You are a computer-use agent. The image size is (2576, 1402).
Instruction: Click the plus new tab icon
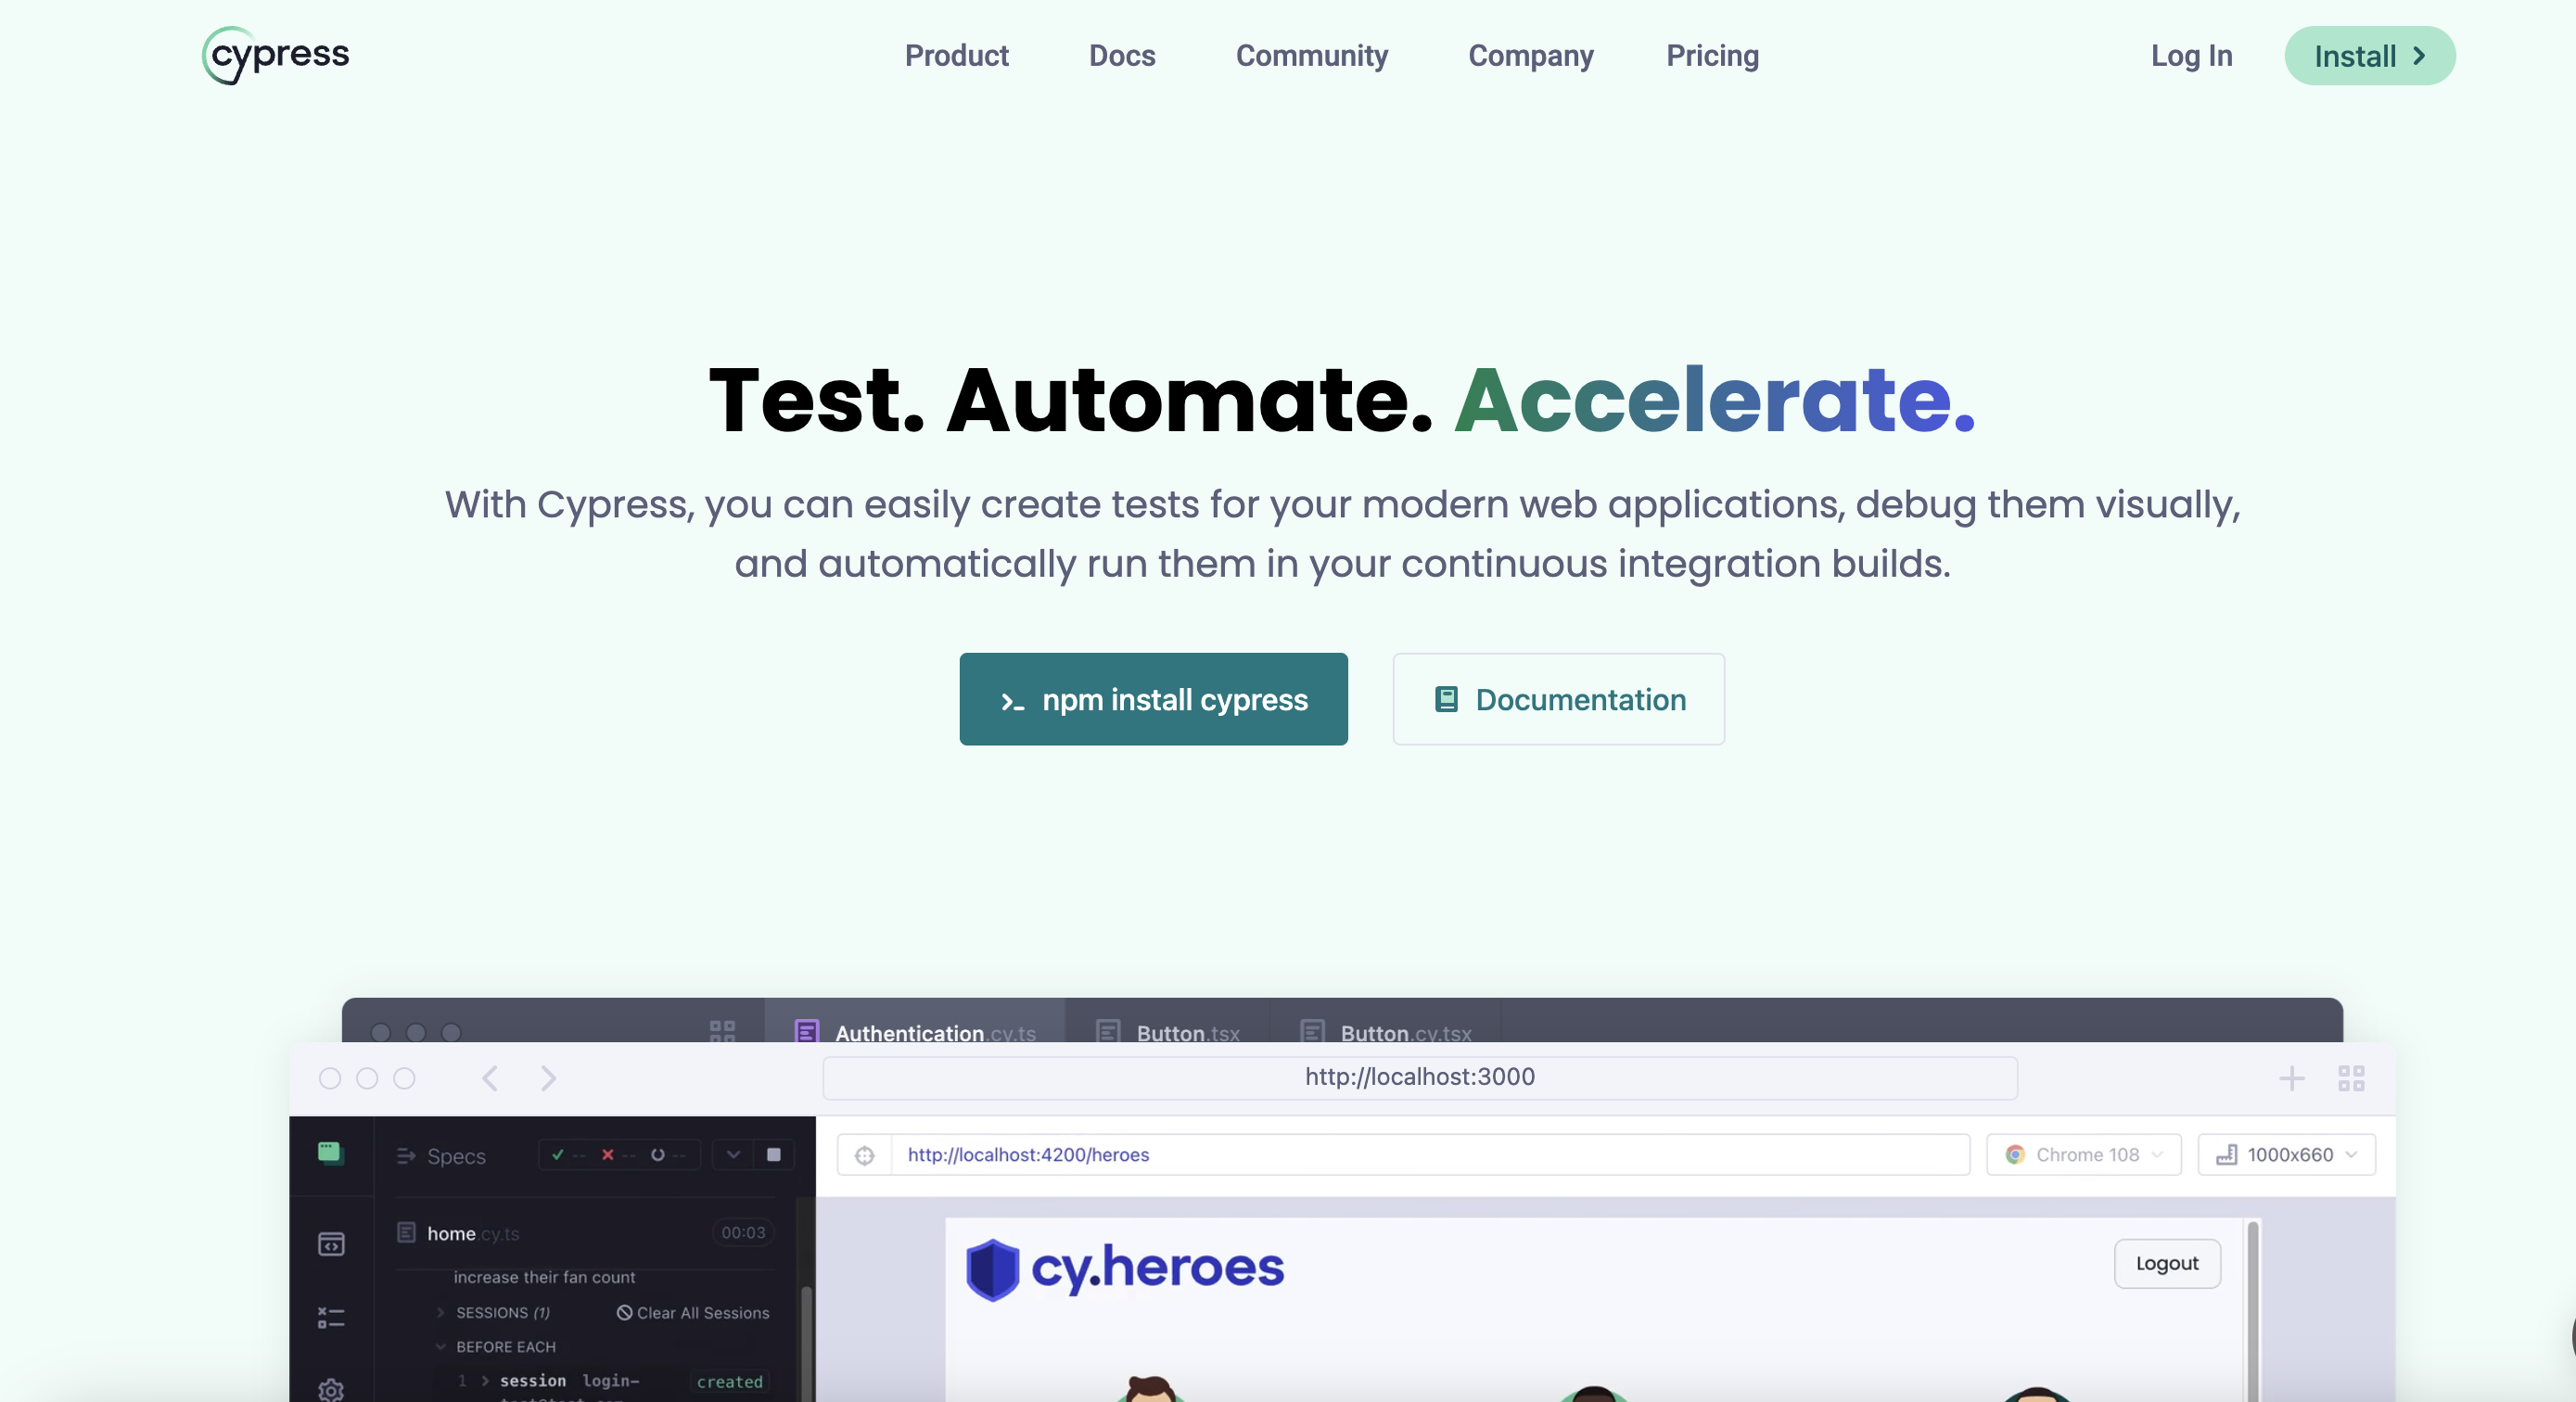[x=2291, y=1078]
